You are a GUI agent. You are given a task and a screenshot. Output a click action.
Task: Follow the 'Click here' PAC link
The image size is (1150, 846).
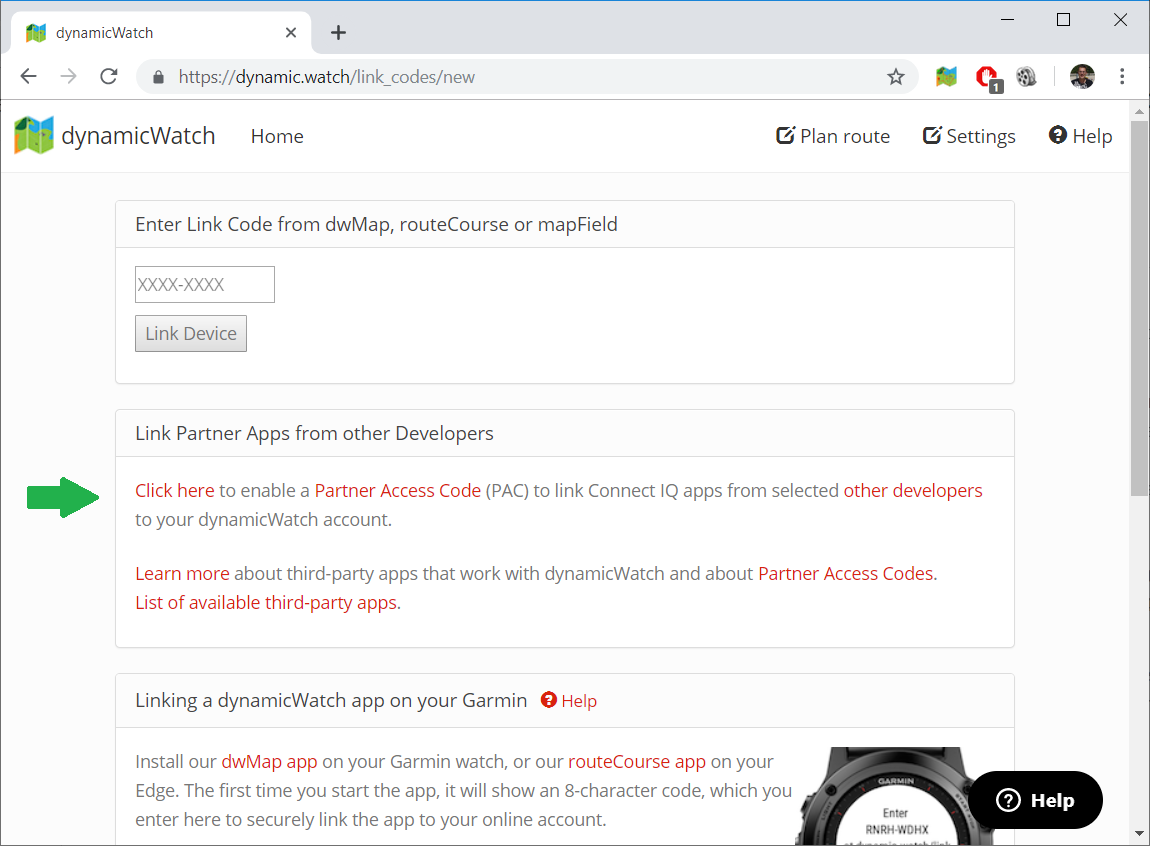click(x=175, y=491)
